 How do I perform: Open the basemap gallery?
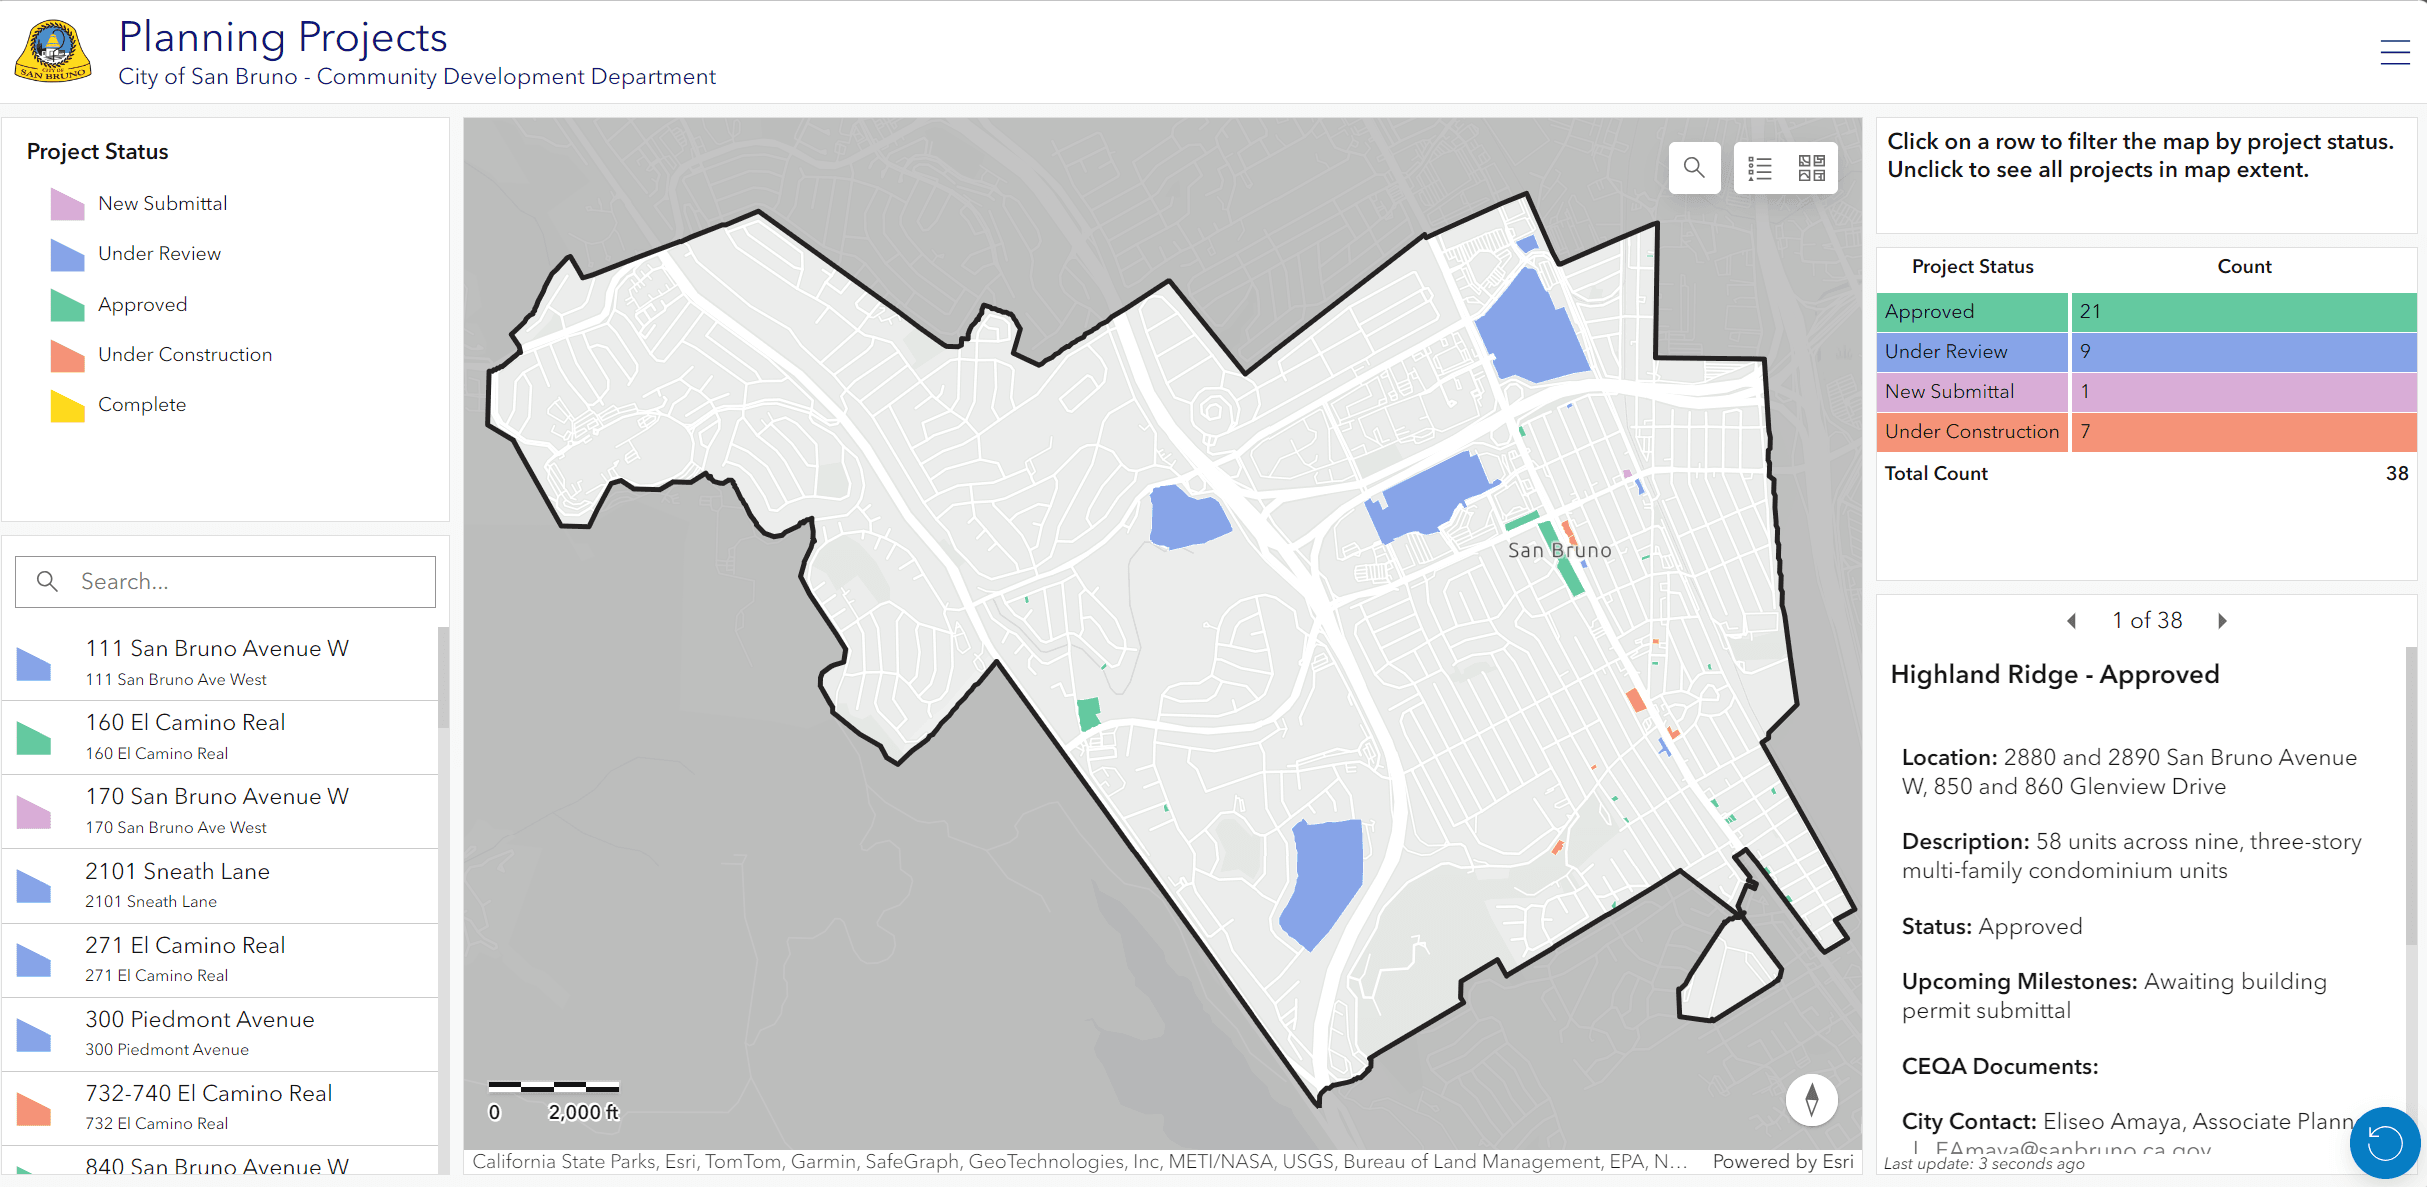click(1812, 167)
